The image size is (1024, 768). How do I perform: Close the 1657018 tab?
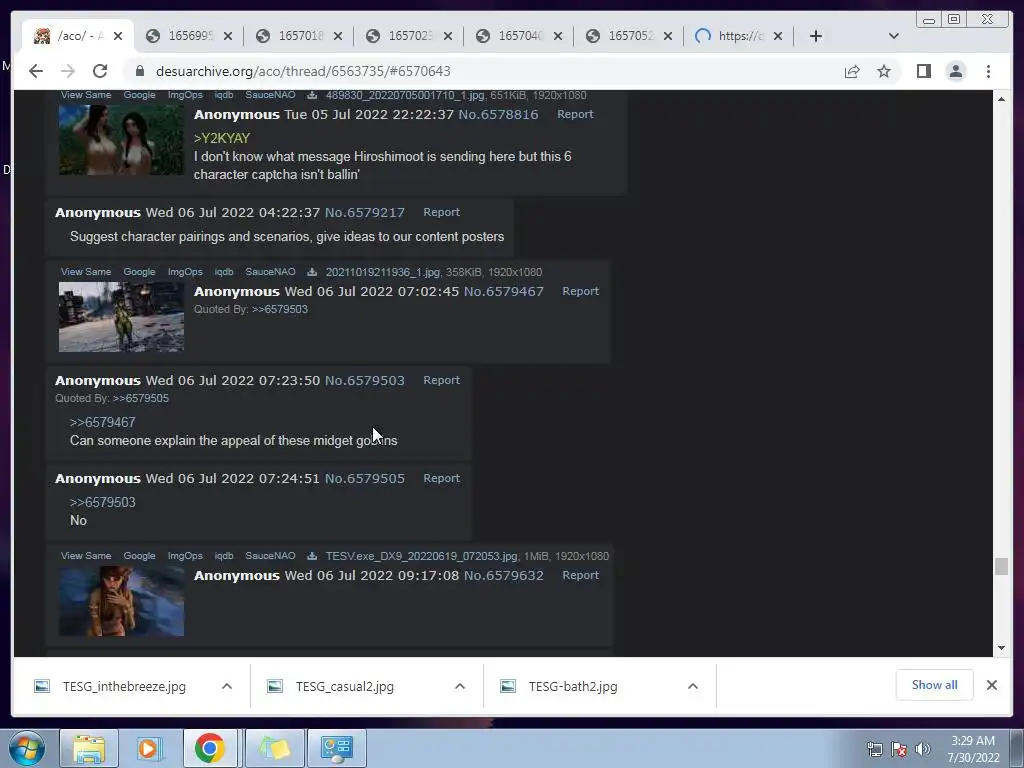click(338, 36)
